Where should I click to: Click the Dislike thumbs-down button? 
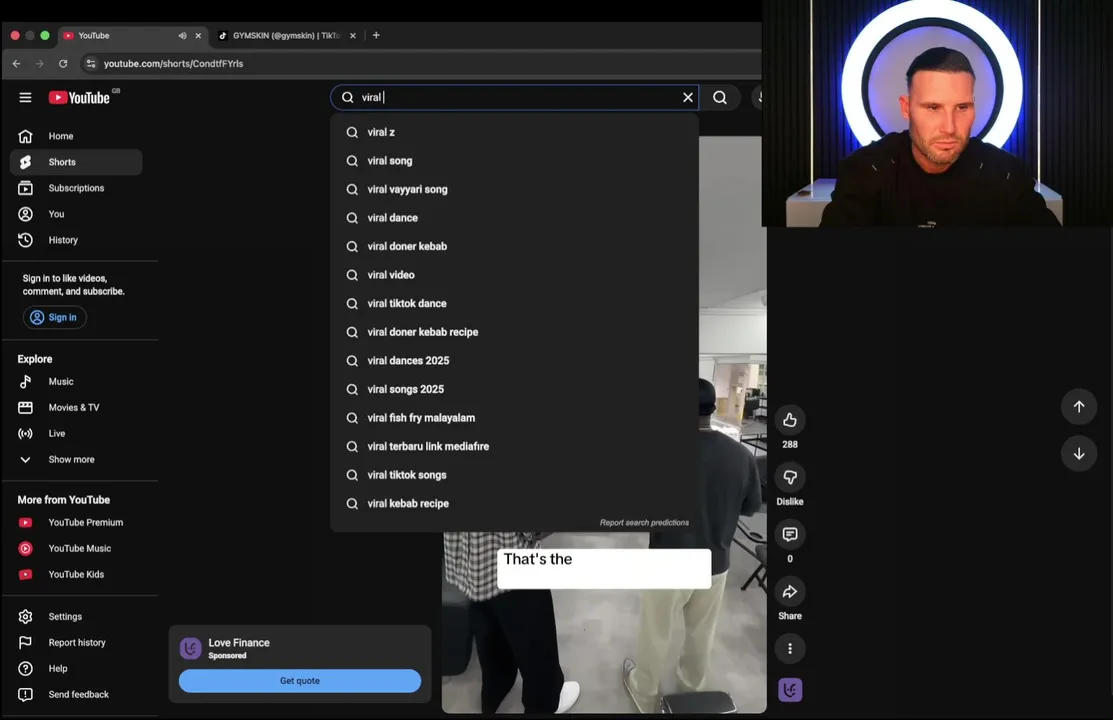point(789,477)
